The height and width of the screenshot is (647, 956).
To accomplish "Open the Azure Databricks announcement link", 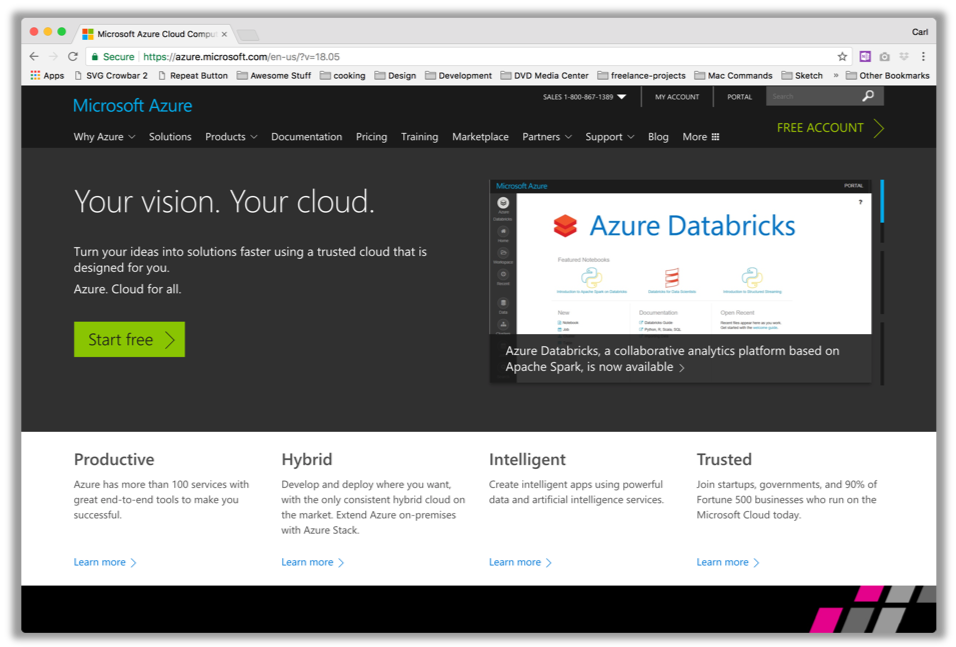I will [x=672, y=359].
